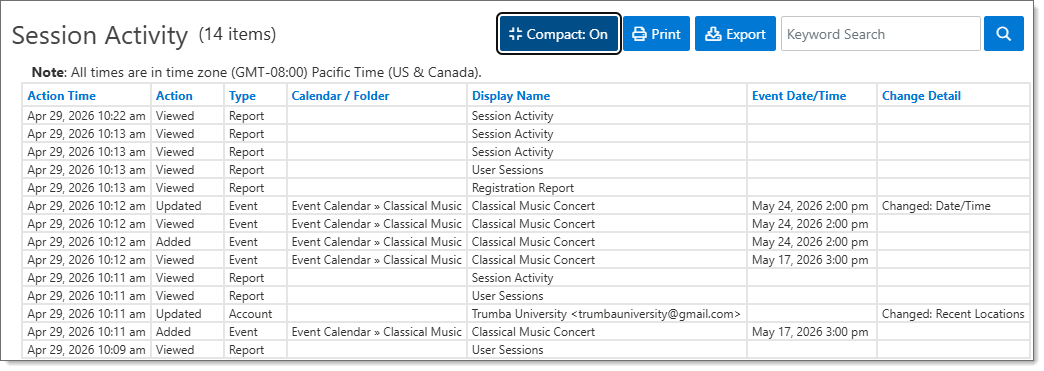This screenshot has height=371, width=1044.
Task: Sort by Change Detail column header
Action: click(921, 96)
